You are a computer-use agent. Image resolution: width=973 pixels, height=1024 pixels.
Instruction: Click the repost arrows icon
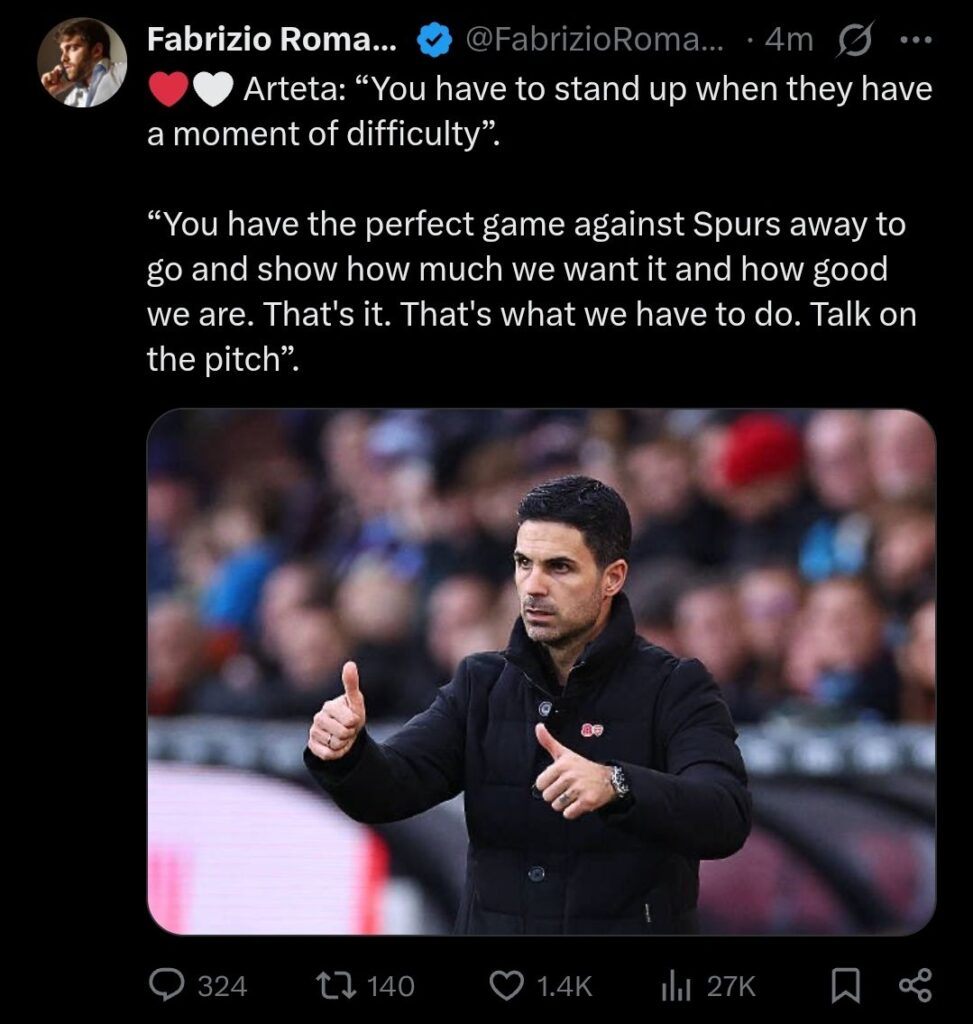332,986
